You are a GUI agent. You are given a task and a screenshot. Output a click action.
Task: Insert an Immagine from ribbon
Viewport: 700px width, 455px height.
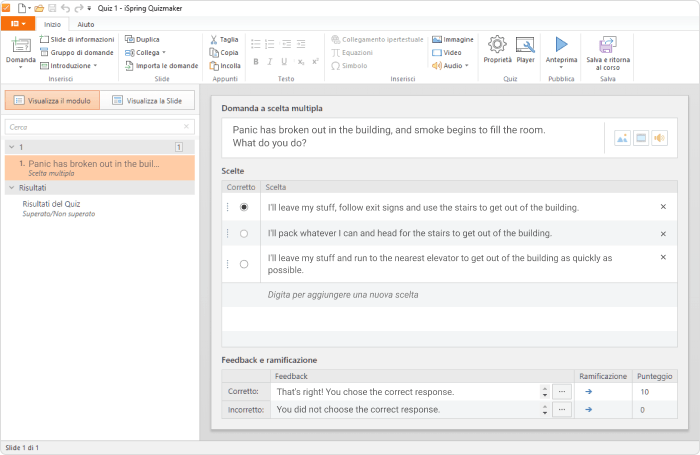[453, 39]
